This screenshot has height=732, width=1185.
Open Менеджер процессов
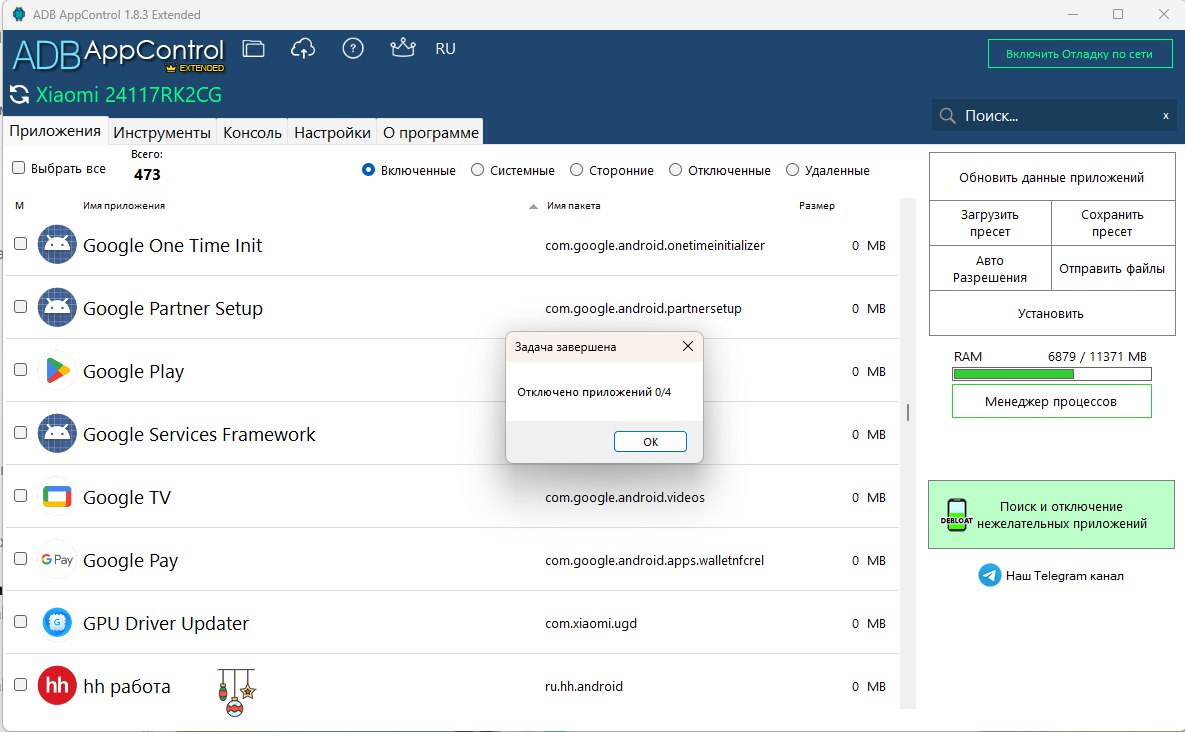tap(1051, 401)
